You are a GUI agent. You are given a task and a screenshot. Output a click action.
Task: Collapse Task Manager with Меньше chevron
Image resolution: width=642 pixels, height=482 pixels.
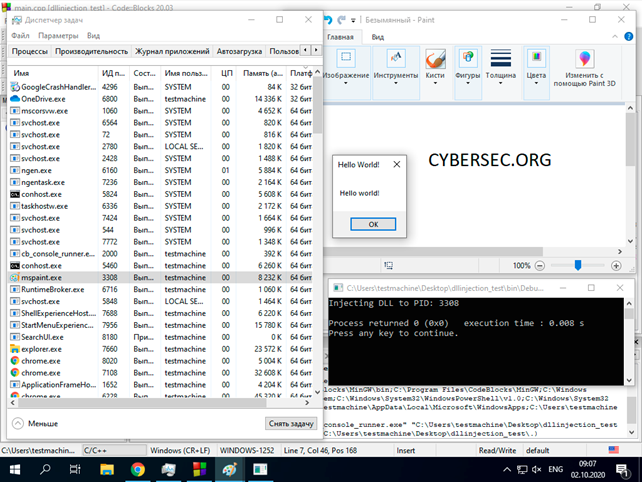[18, 423]
